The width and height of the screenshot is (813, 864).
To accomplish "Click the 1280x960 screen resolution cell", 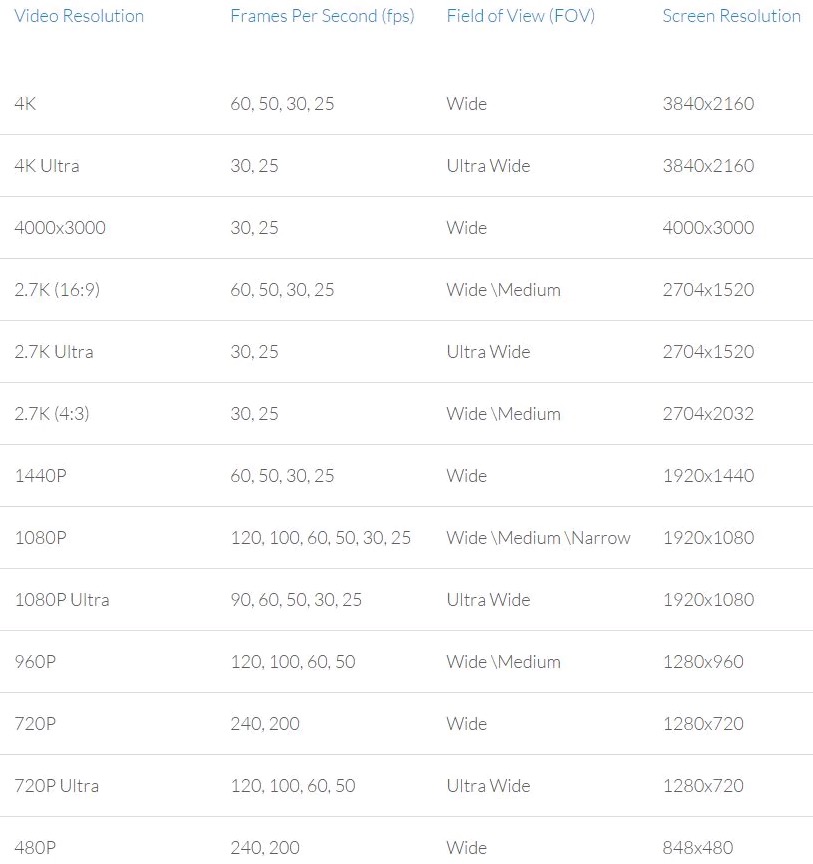I will (x=703, y=662).
